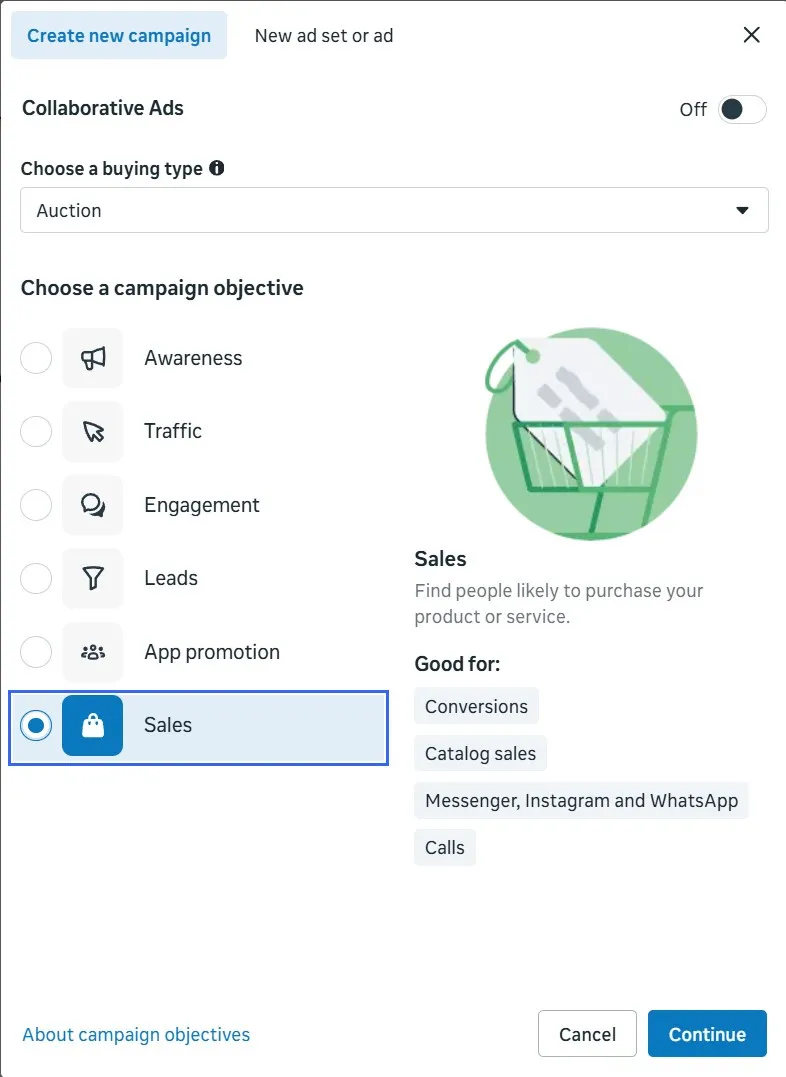
Task: Click the Engagement chat bubbles icon
Action: click(93, 505)
